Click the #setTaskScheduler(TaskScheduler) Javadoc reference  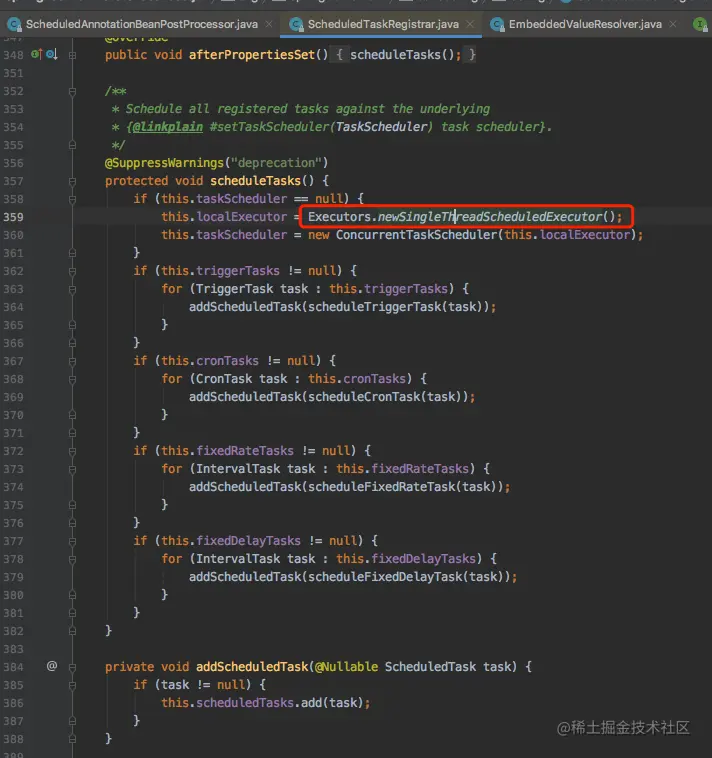click(x=321, y=127)
